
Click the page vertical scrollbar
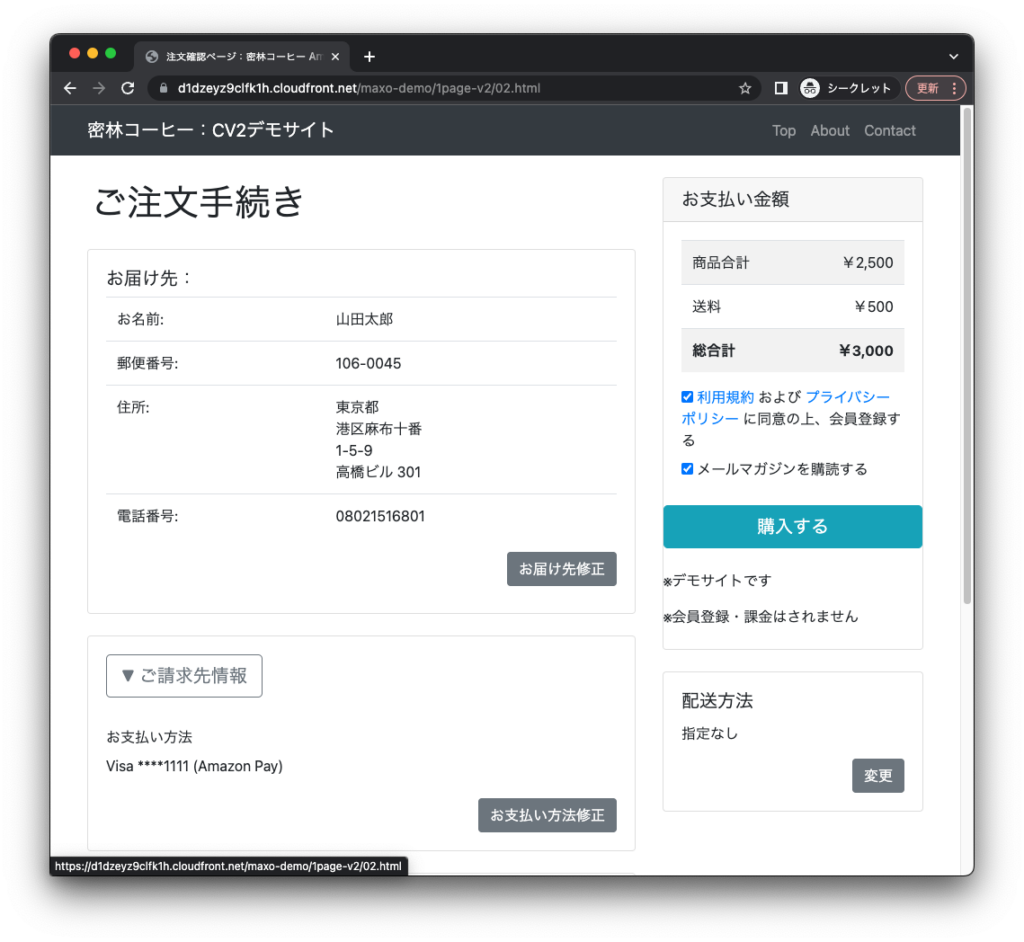pyautogui.click(x=967, y=400)
